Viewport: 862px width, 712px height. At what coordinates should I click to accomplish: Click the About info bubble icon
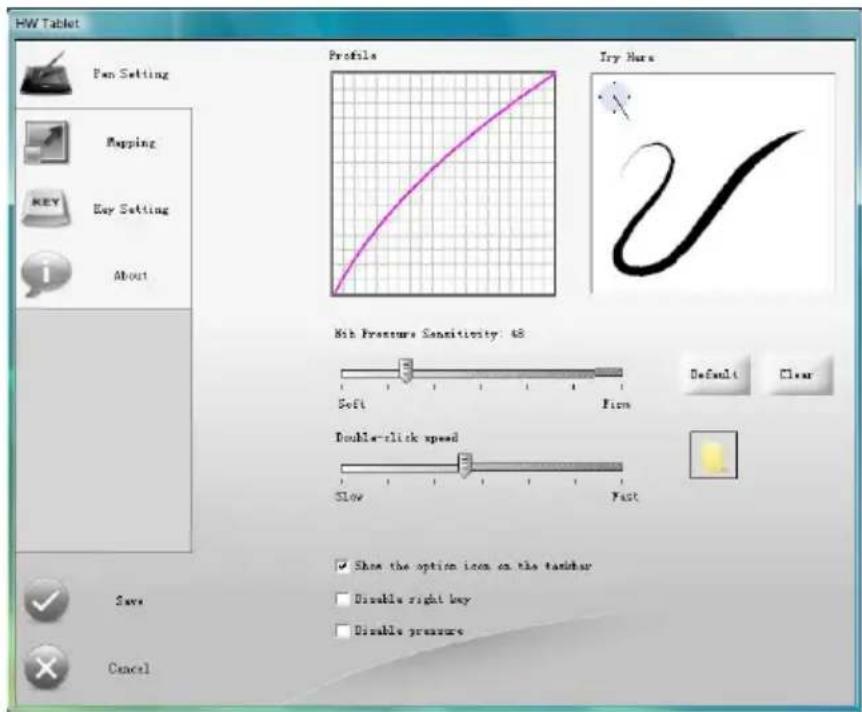(x=46, y=274)
